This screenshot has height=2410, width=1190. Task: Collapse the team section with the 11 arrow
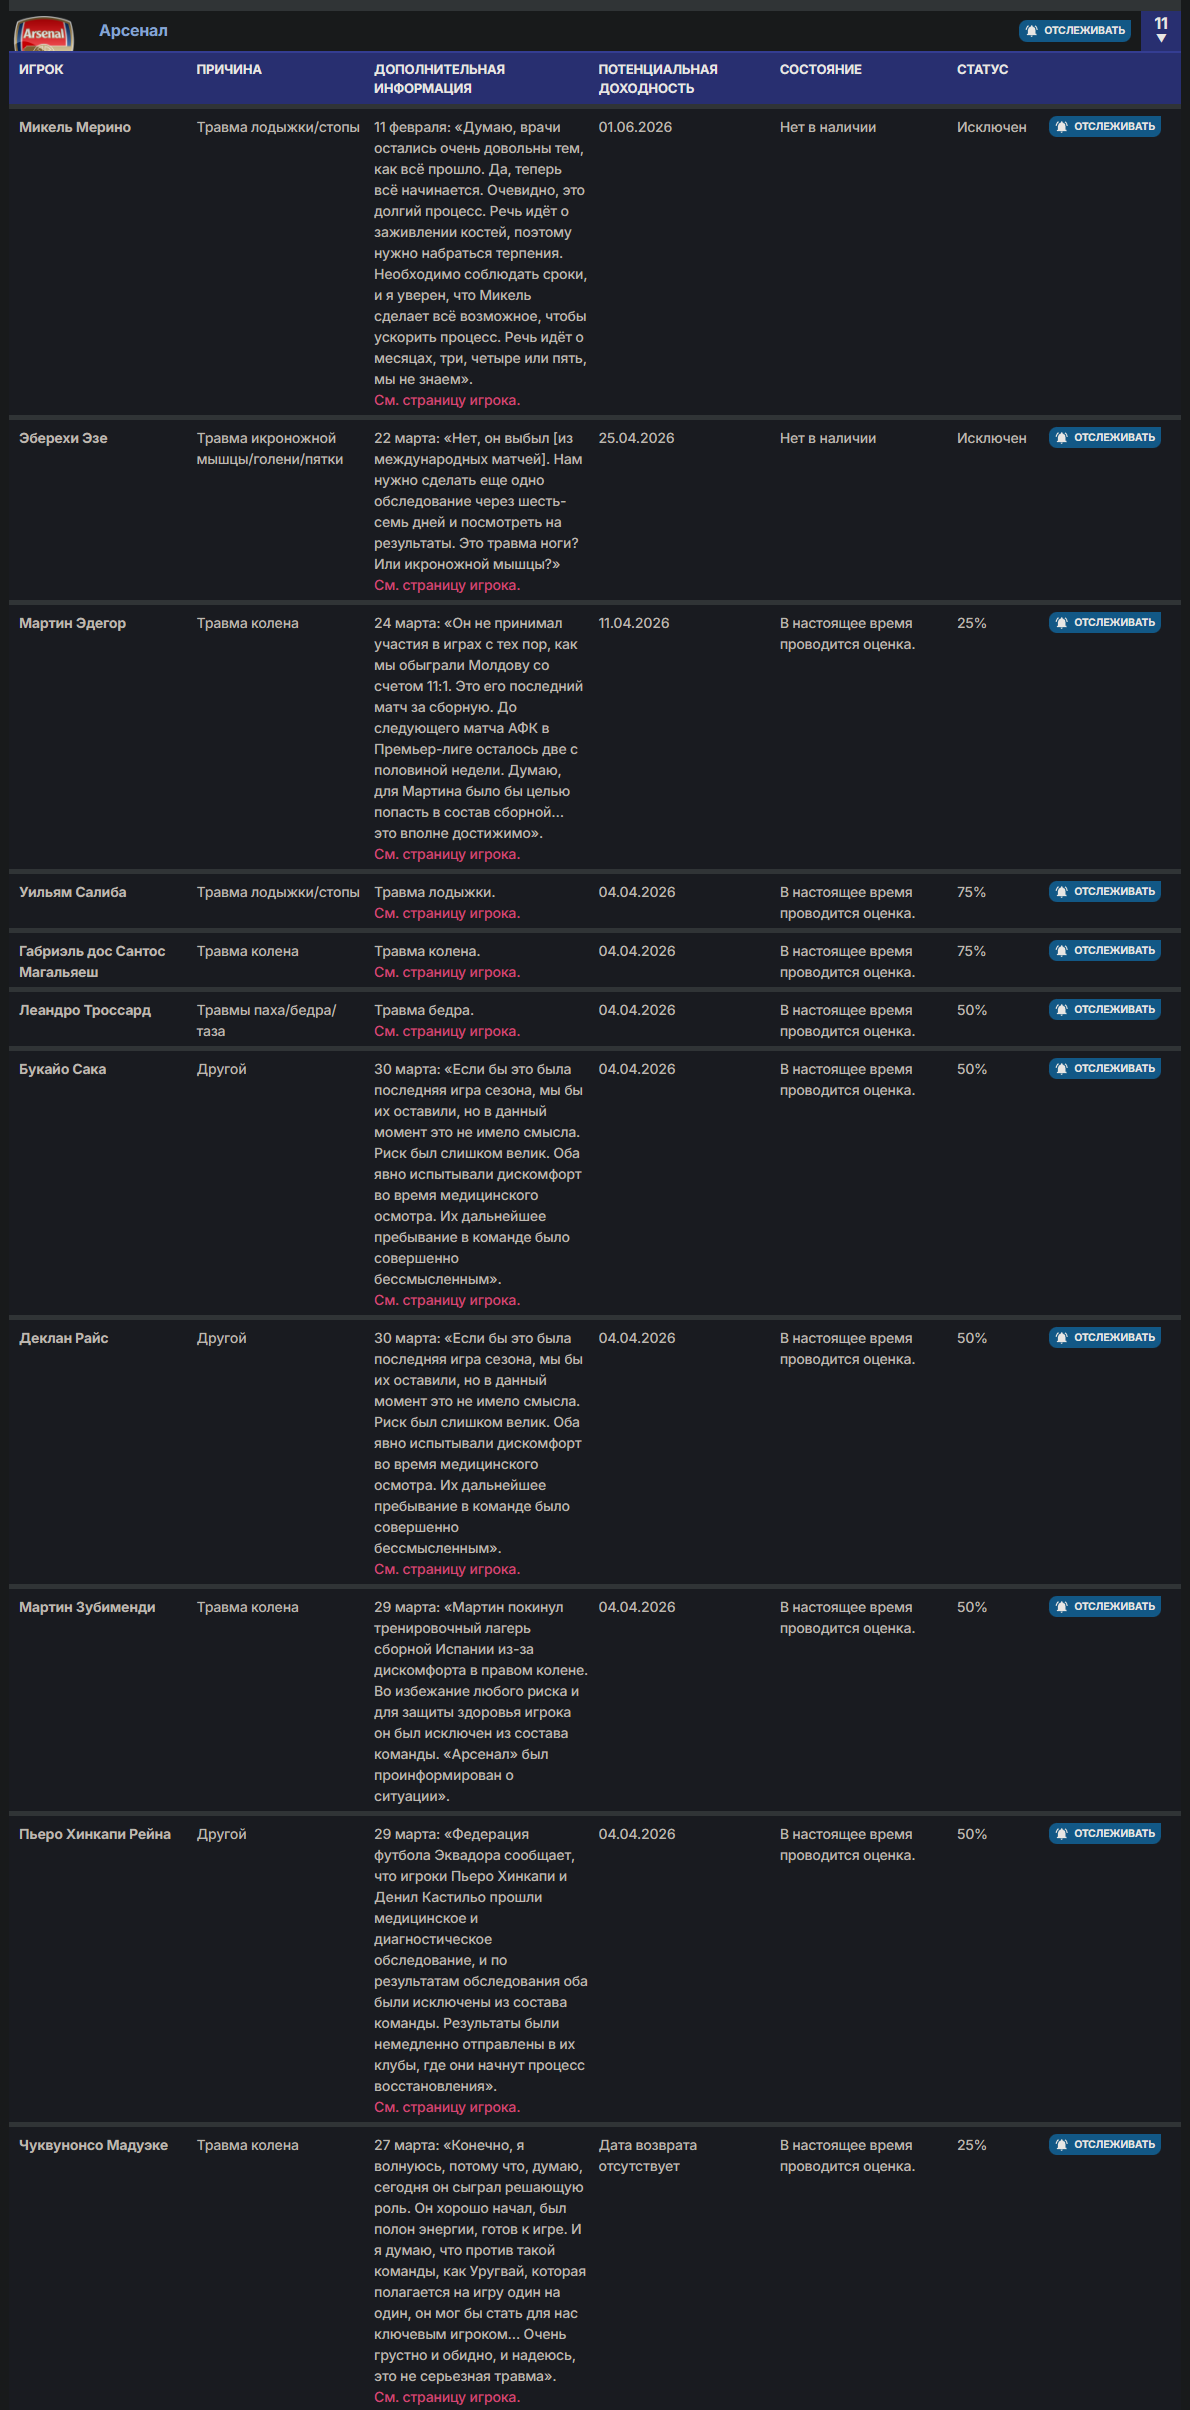(x=1161, y=30)
